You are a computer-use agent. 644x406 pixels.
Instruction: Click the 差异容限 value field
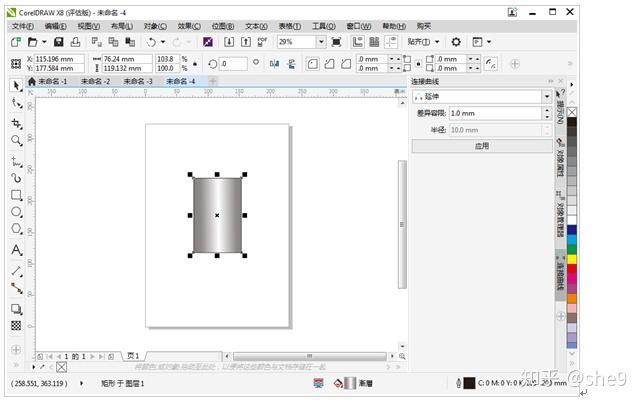point(494,113)
